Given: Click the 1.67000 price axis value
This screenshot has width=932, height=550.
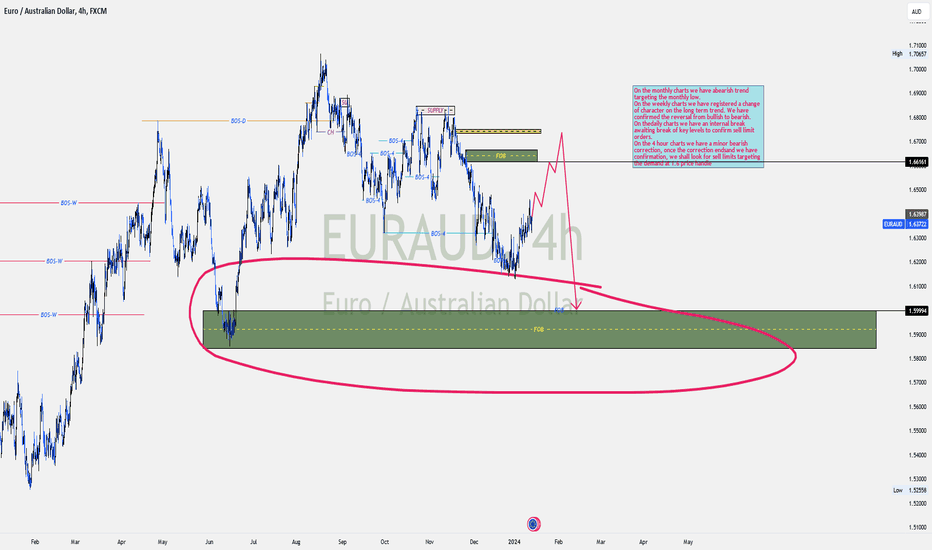Looking at the screenshot, I should click(917, 142).
